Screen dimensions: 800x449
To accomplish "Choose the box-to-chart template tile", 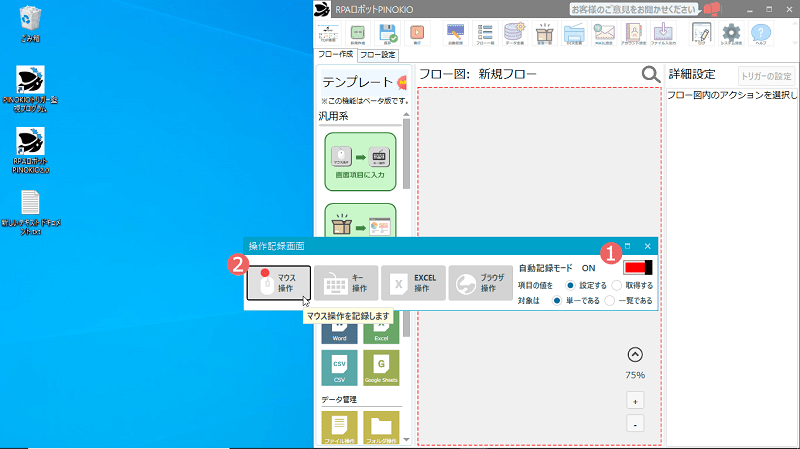I will (x=360, y=220).
